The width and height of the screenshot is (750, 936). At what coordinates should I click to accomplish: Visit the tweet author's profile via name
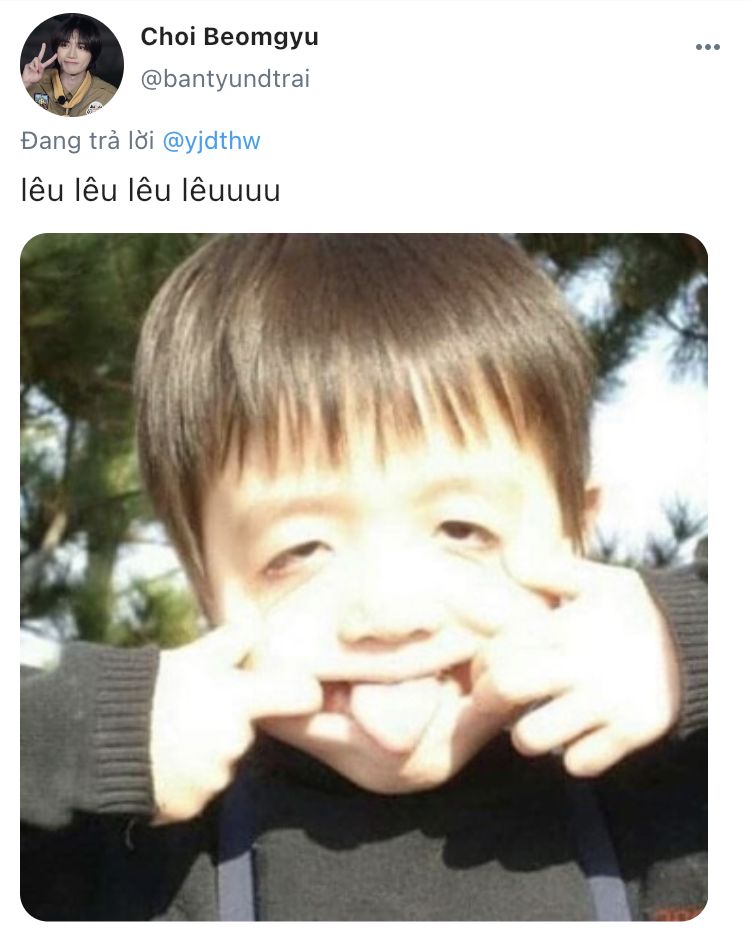click(229, 37)
